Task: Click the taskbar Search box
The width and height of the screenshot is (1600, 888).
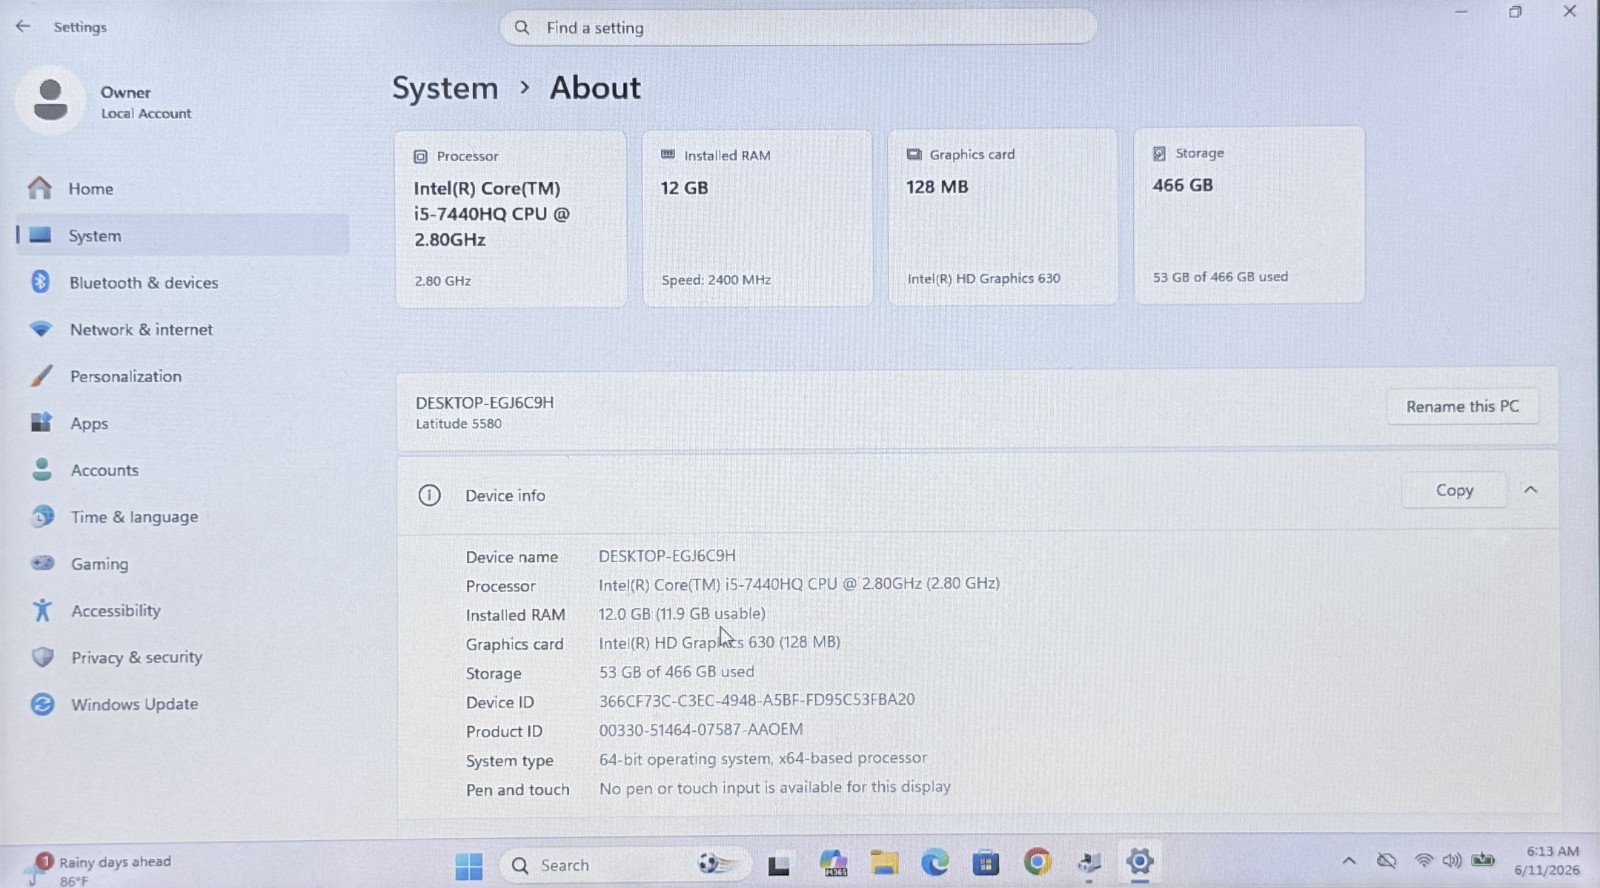Action: pos(625,865)
